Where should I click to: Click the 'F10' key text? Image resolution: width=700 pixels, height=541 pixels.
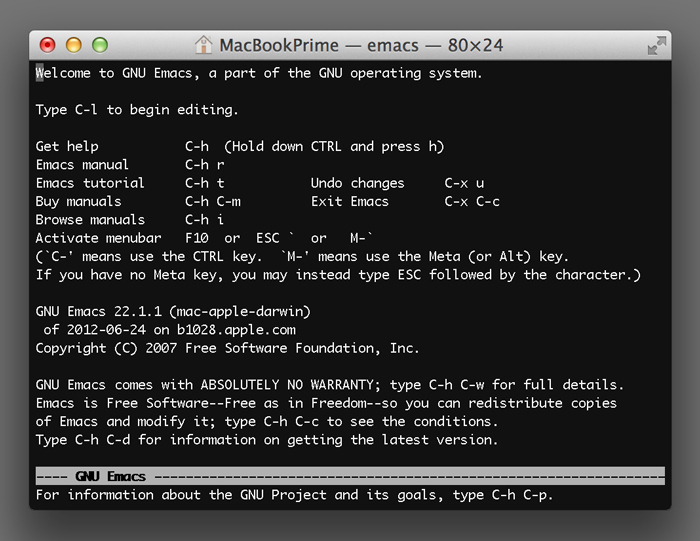click(x=196, y=238)
